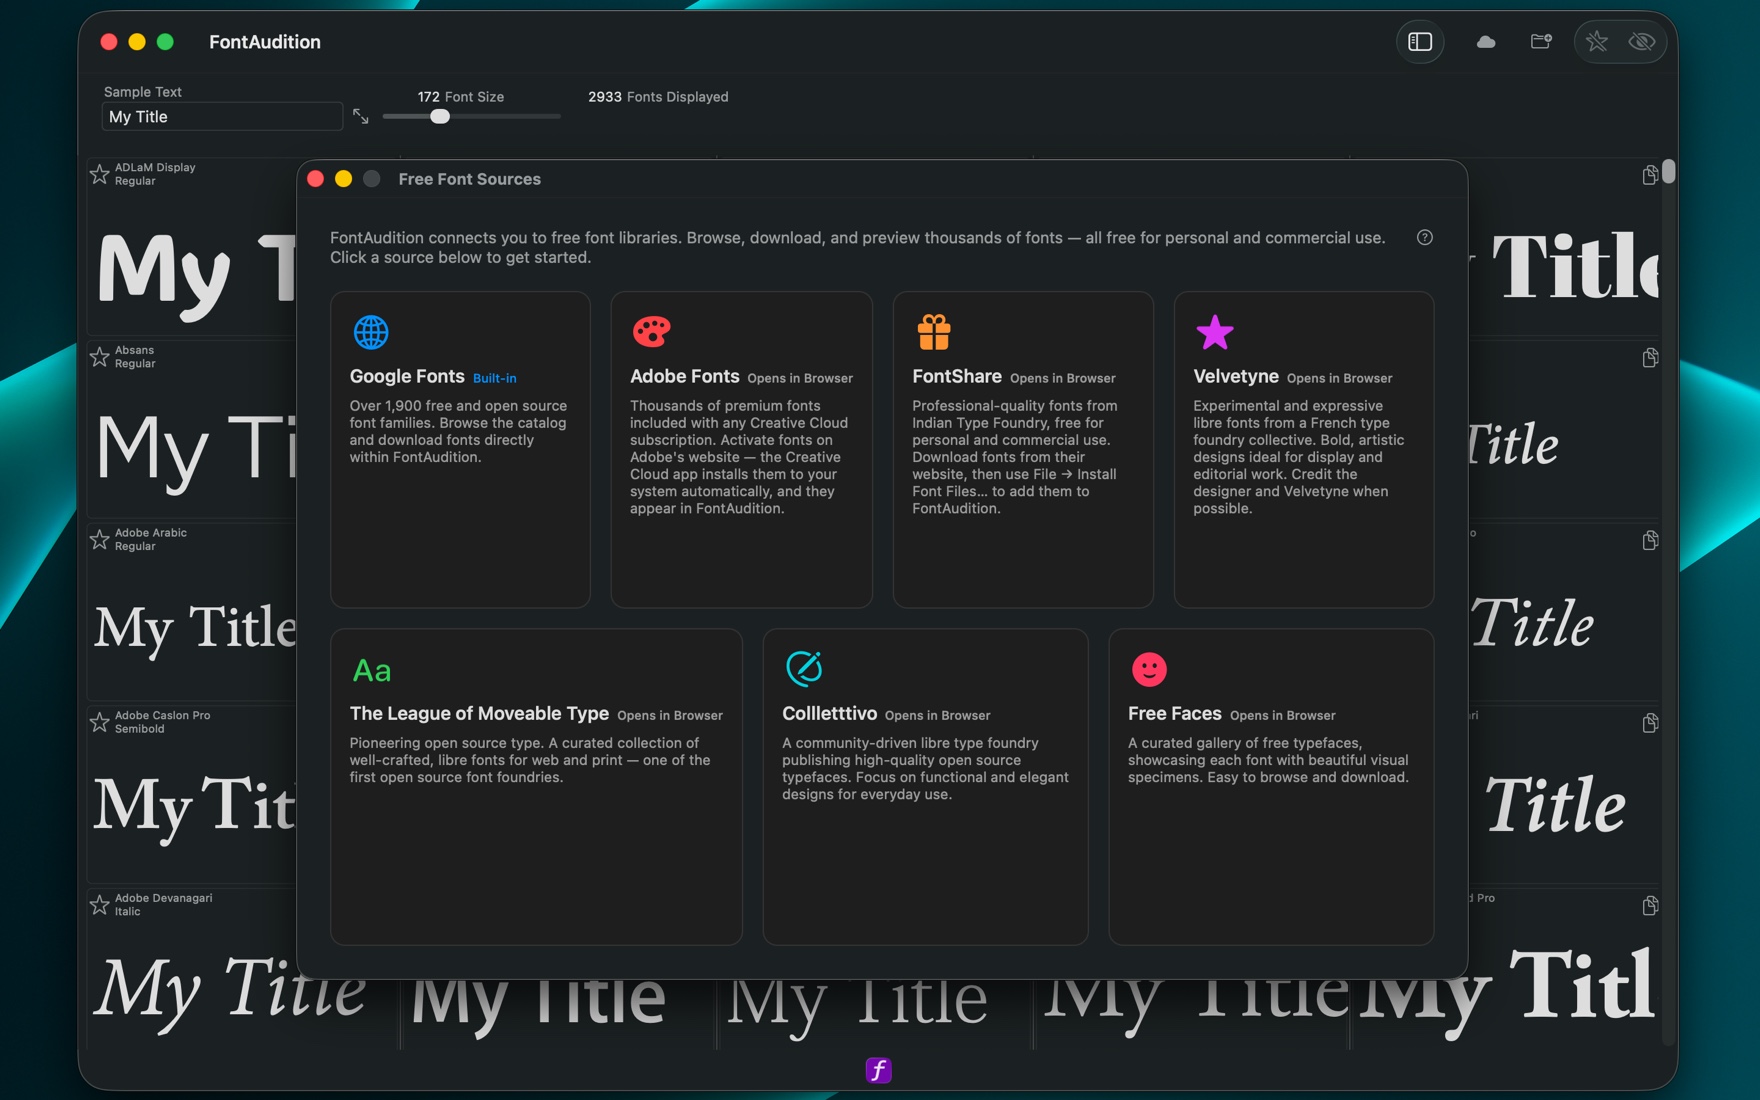Click the red palette icon for Adobe Fonts
The image size is (1760, 1100).
coord(651,331)
